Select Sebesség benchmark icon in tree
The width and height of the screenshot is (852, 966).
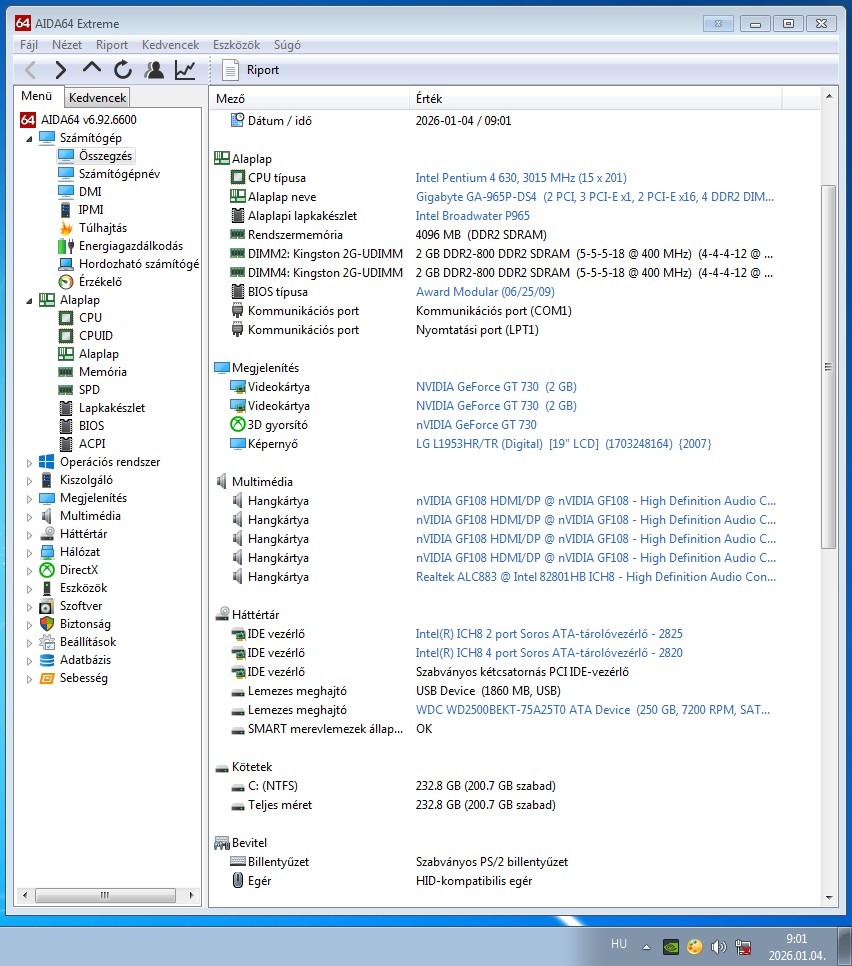pos(47,678)
